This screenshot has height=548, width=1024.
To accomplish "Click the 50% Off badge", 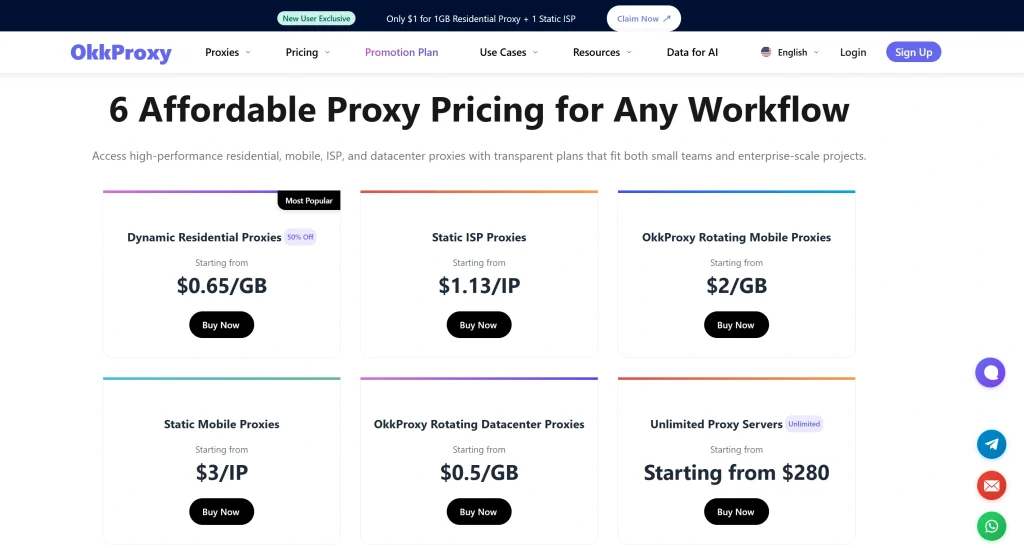I will coord(300,237).
